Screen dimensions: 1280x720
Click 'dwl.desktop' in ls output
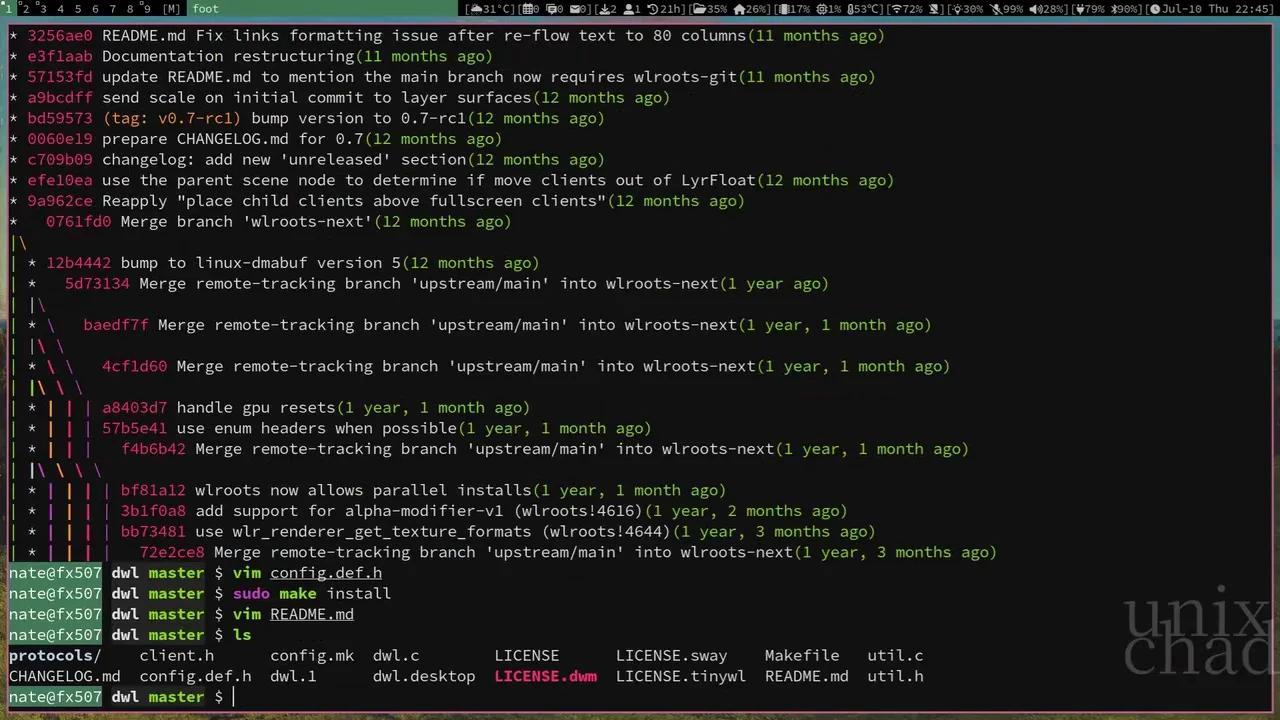pyautogui.click(x=424, y=676)
